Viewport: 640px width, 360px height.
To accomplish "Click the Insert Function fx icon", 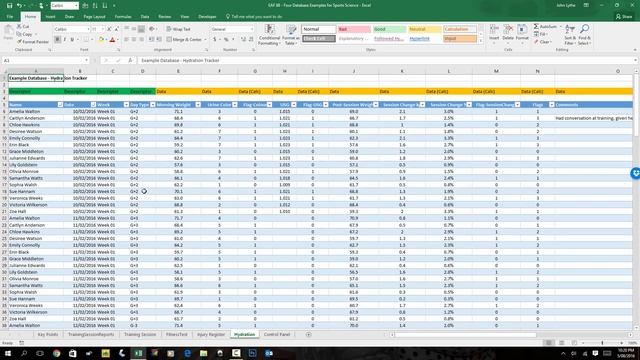I will tap(130, 60).
